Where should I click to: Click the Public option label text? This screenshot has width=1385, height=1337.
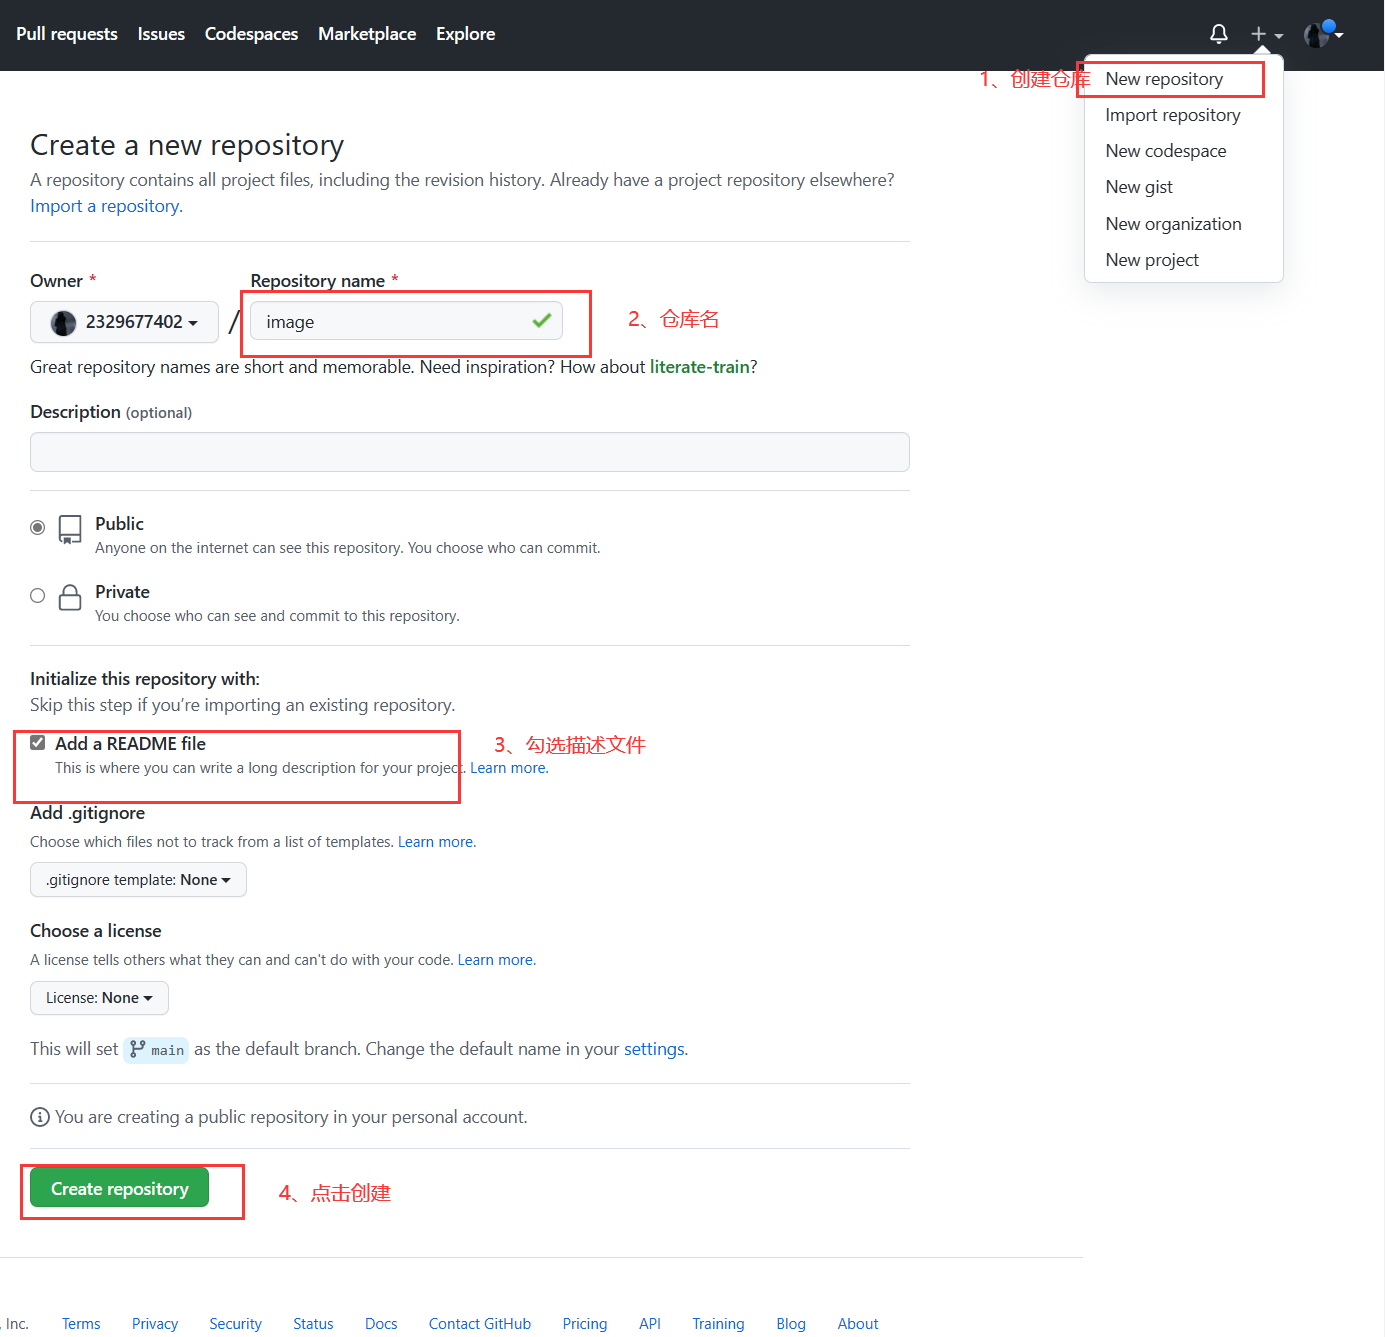(x=119, y=524)
